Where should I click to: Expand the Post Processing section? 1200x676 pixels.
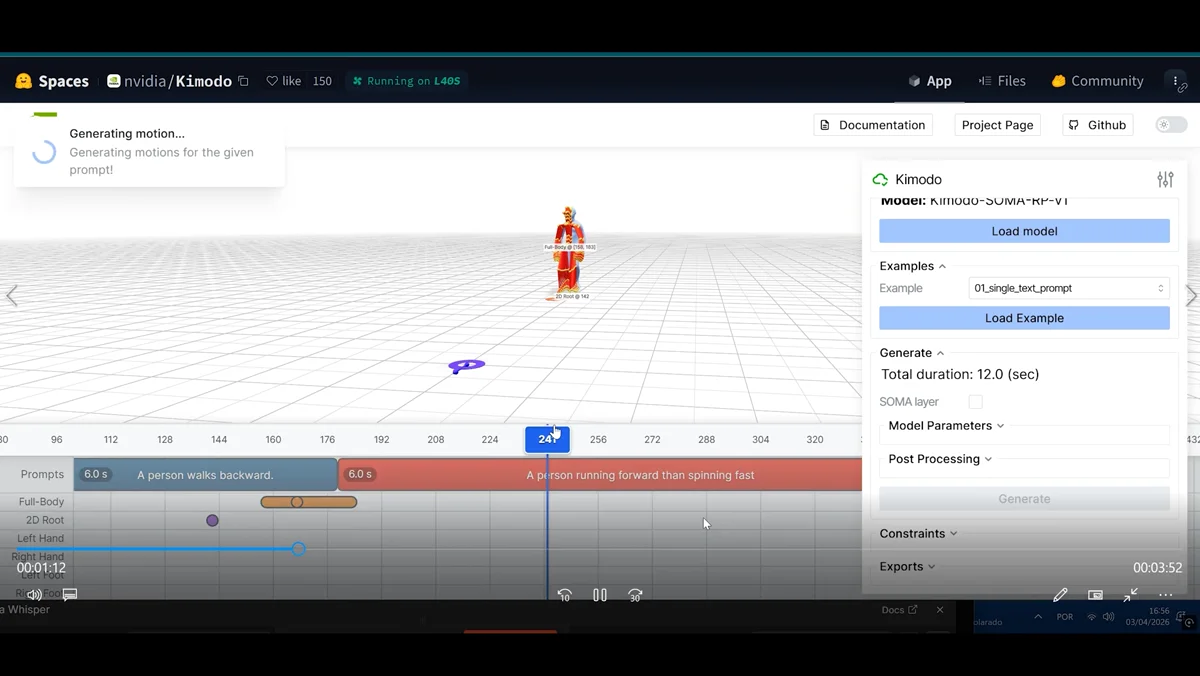[x=940, y=459]
